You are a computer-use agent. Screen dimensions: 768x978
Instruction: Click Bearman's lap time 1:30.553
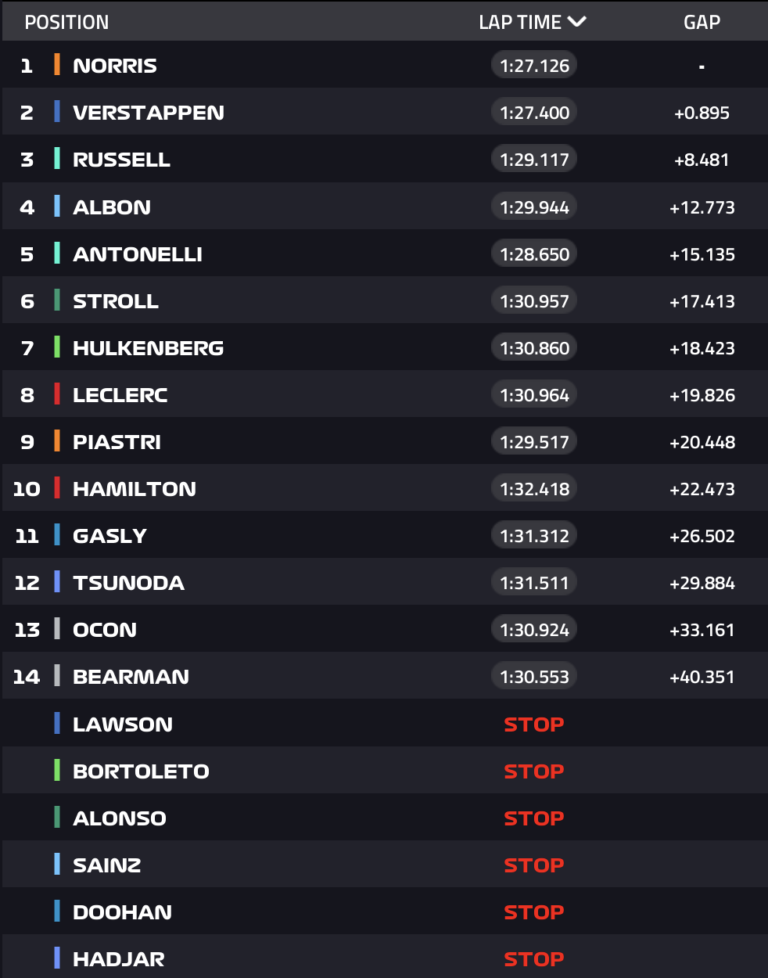(534, 677)
